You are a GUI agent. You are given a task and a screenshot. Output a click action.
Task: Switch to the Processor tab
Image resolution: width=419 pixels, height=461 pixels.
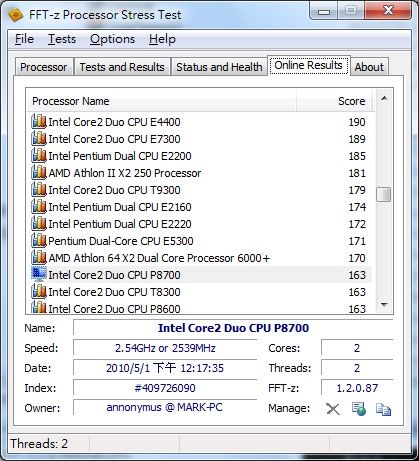coord(43,67)
